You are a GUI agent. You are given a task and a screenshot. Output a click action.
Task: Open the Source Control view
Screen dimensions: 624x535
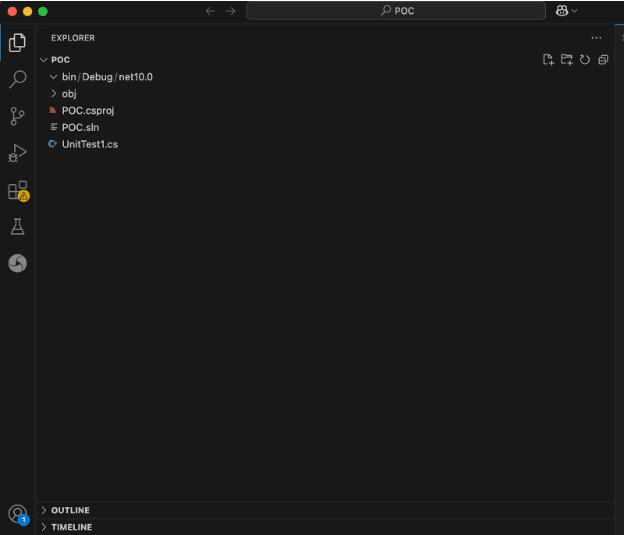(17, 116)
